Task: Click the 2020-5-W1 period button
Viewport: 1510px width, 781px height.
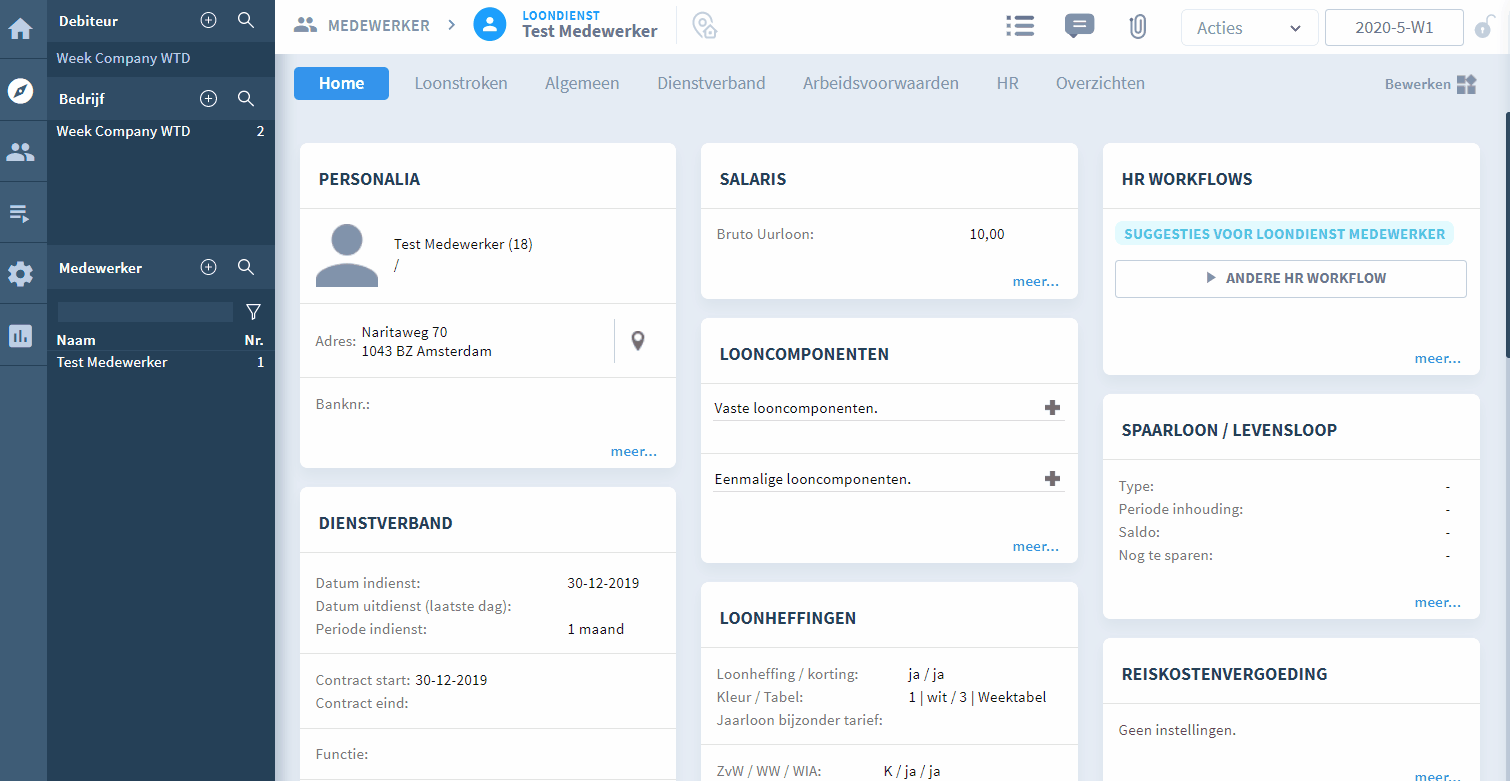Action: pyautogui.click(x=1394, y=28)
